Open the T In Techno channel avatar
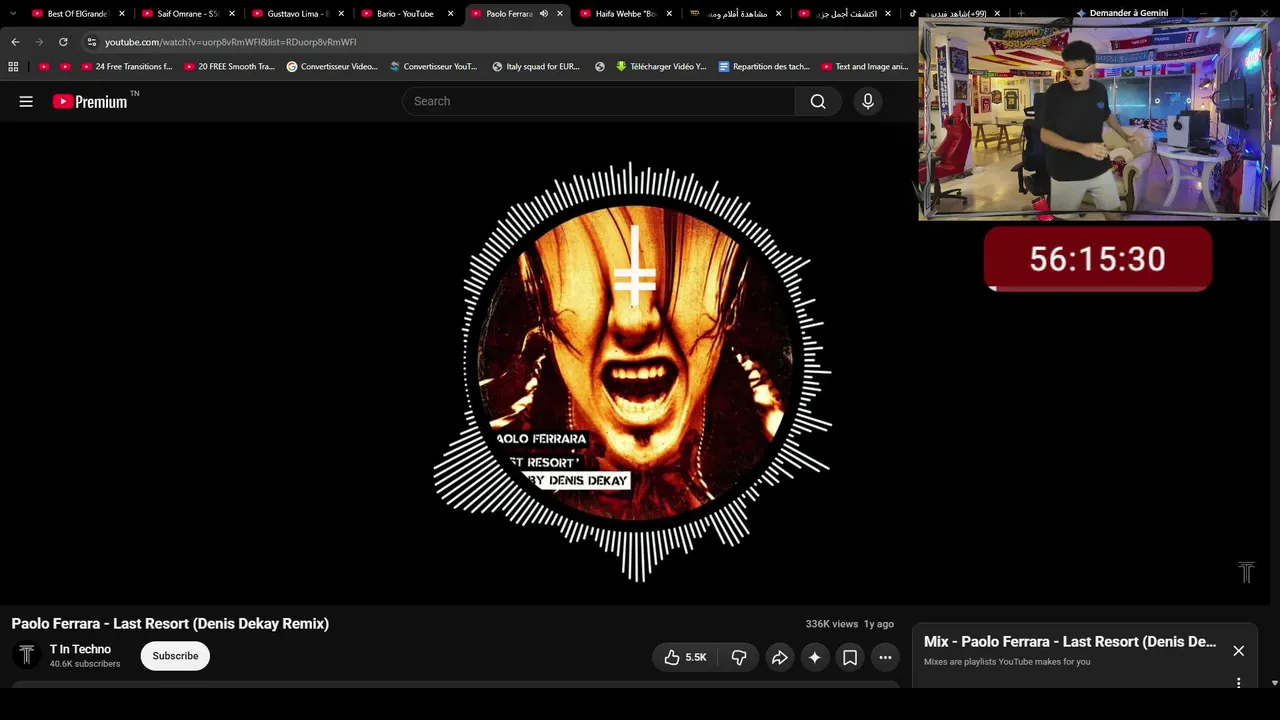 point(27,655)
